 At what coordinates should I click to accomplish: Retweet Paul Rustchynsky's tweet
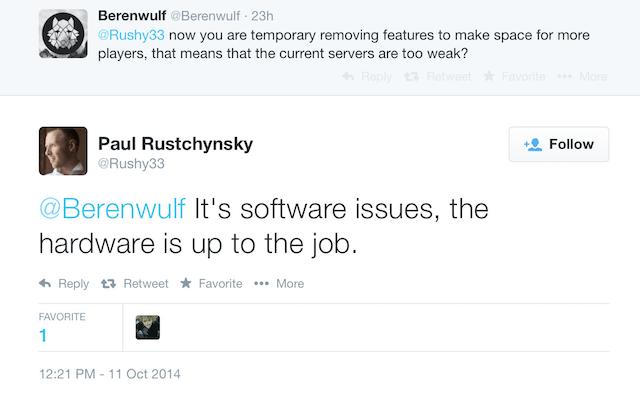[x=135, y=284]
